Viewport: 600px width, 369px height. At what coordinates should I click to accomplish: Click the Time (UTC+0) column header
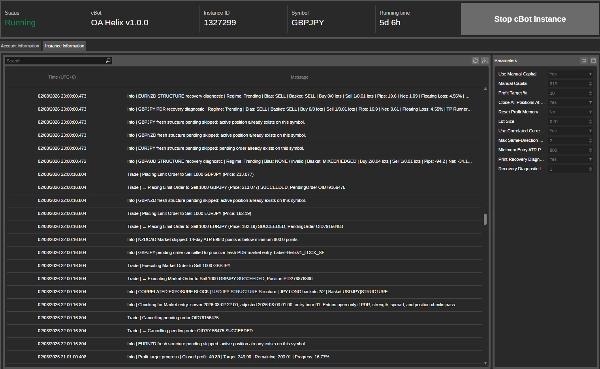coord(62,77)
